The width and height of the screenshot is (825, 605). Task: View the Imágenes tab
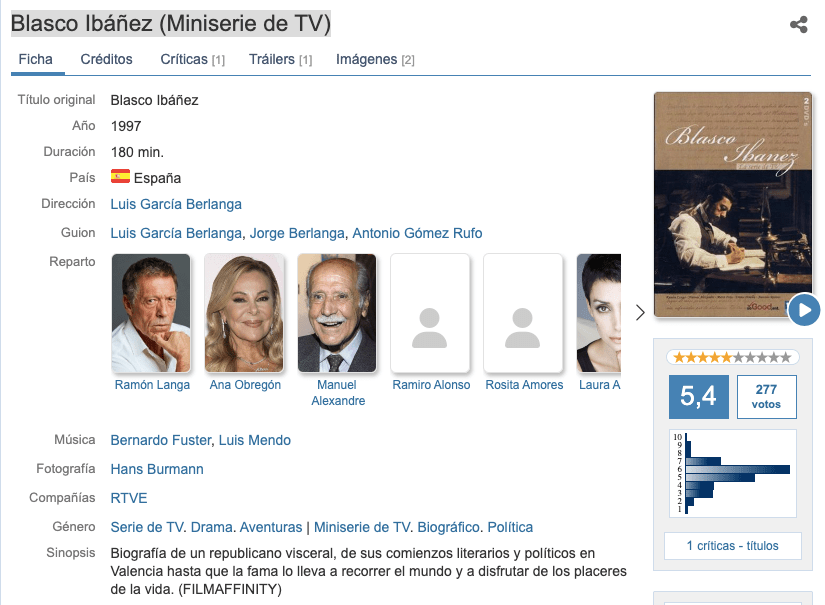click(375, 60)
